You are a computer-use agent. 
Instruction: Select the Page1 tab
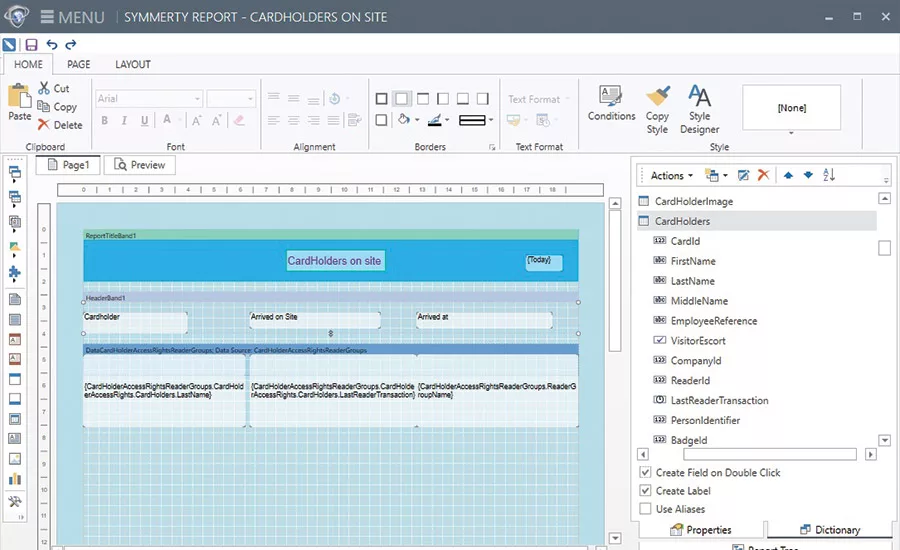tap(68, 165)
